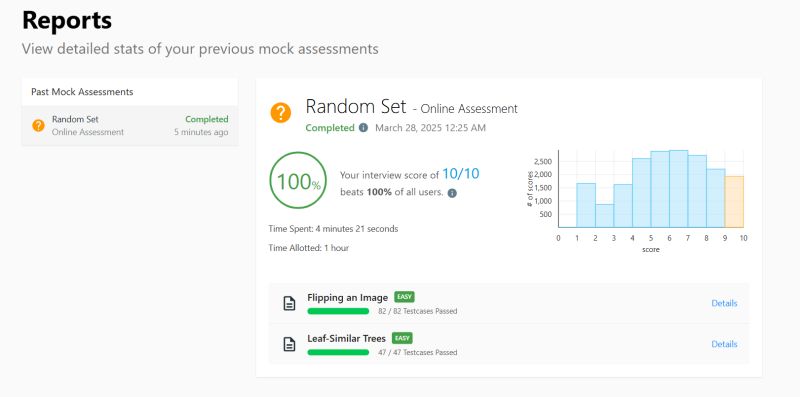Click the orange question mark icon in sidebar
The image size is (800, 397).
(x=38, y=126)
